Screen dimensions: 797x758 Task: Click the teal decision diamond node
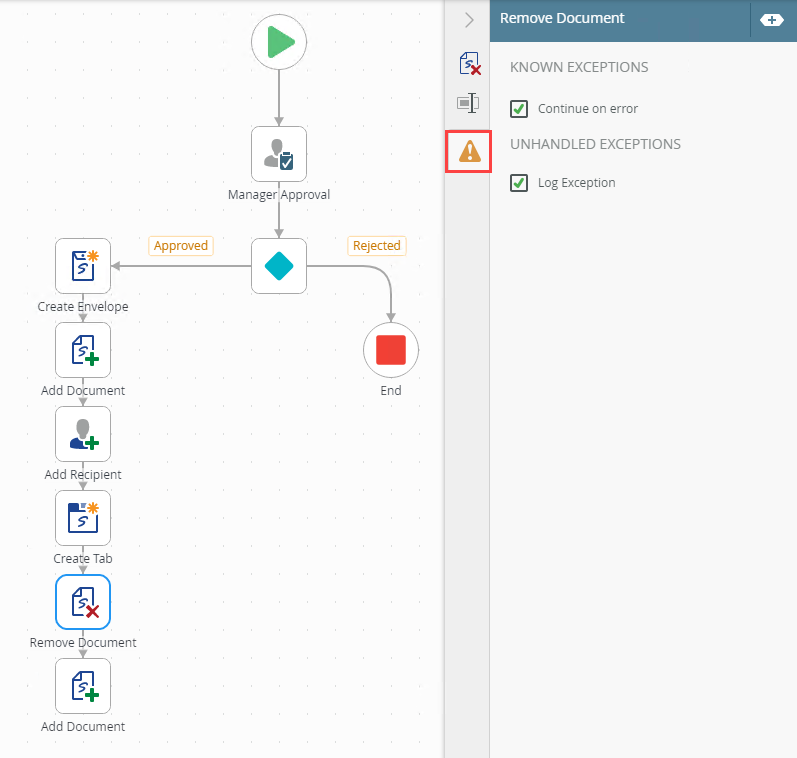[x=279, y=266]
